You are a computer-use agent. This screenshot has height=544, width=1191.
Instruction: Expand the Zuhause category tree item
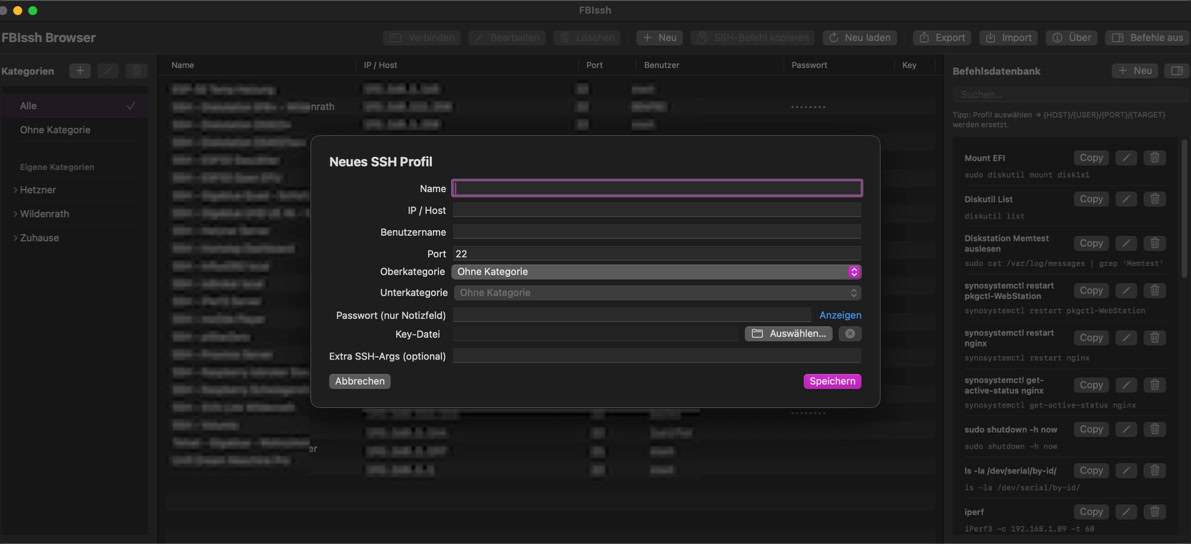(x=16, y=238)
